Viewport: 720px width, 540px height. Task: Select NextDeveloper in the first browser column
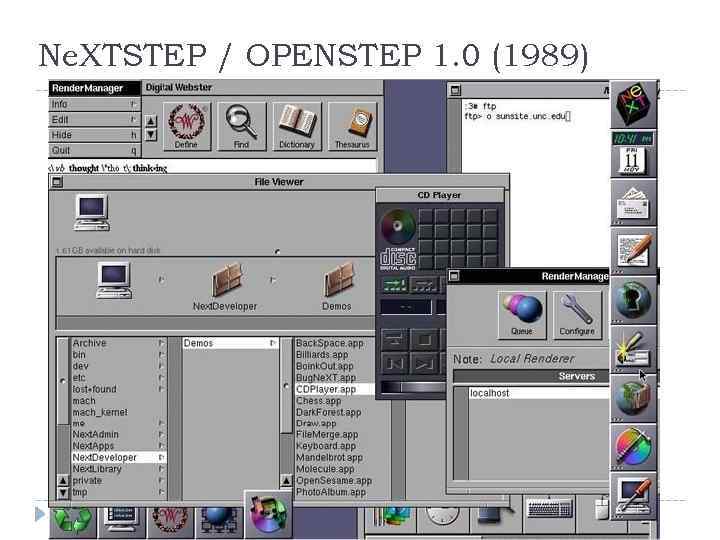pos(118,457)
